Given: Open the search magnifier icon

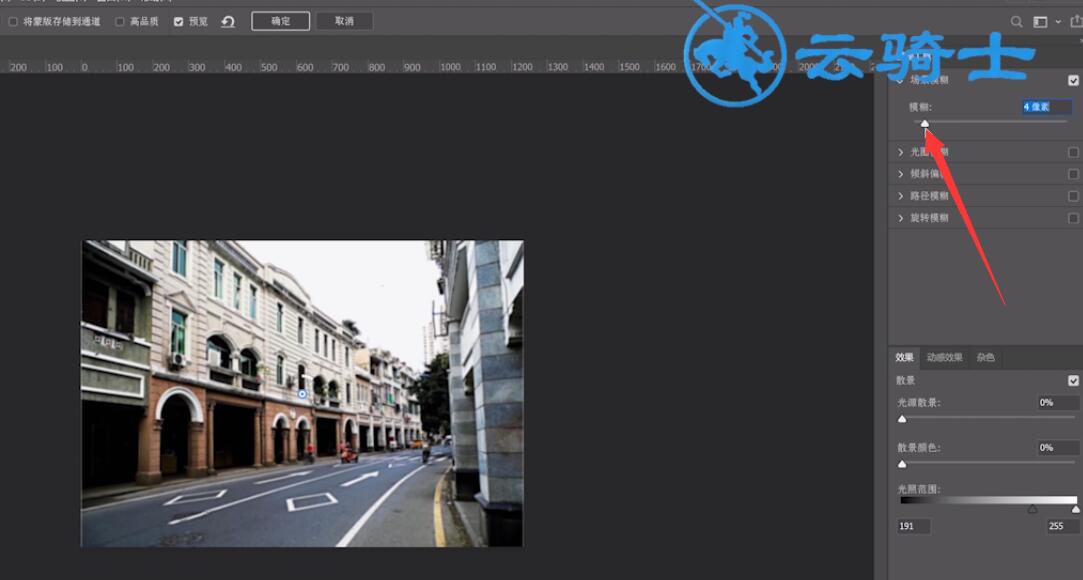Looking at the screenshot, I should 1017,21.
